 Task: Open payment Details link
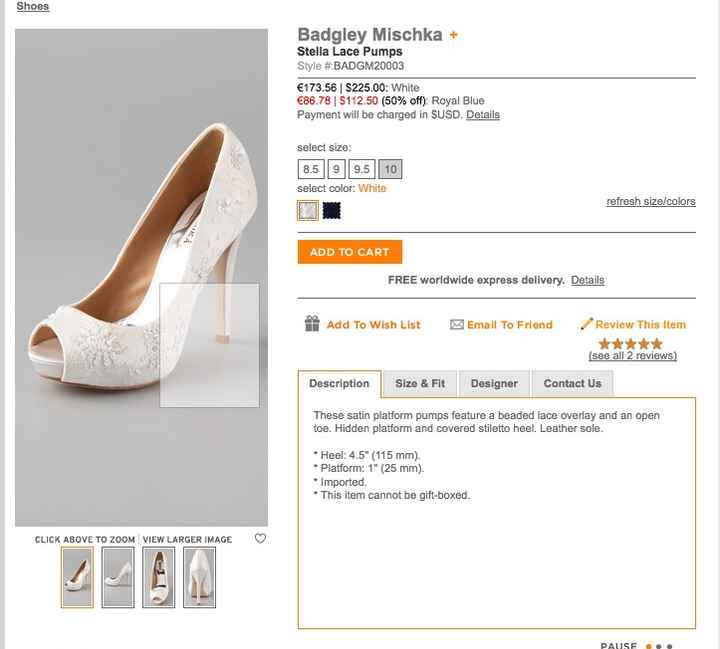point(483,114)
